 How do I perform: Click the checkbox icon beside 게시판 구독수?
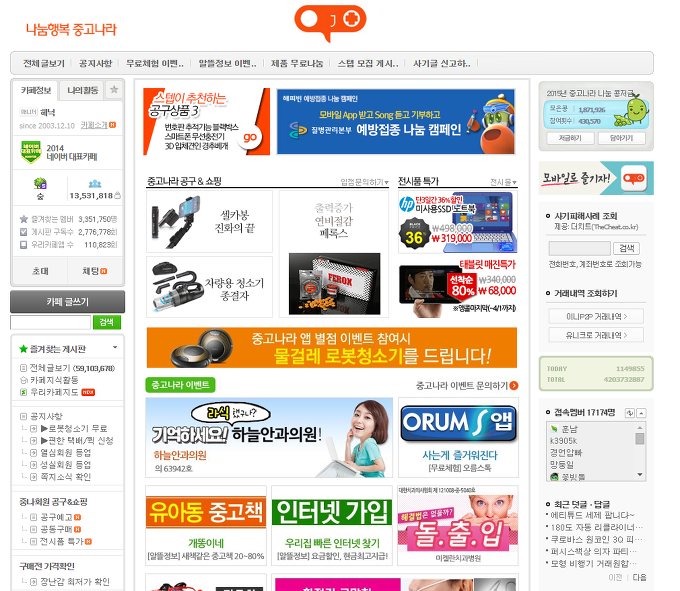click(x=23, y=232)
